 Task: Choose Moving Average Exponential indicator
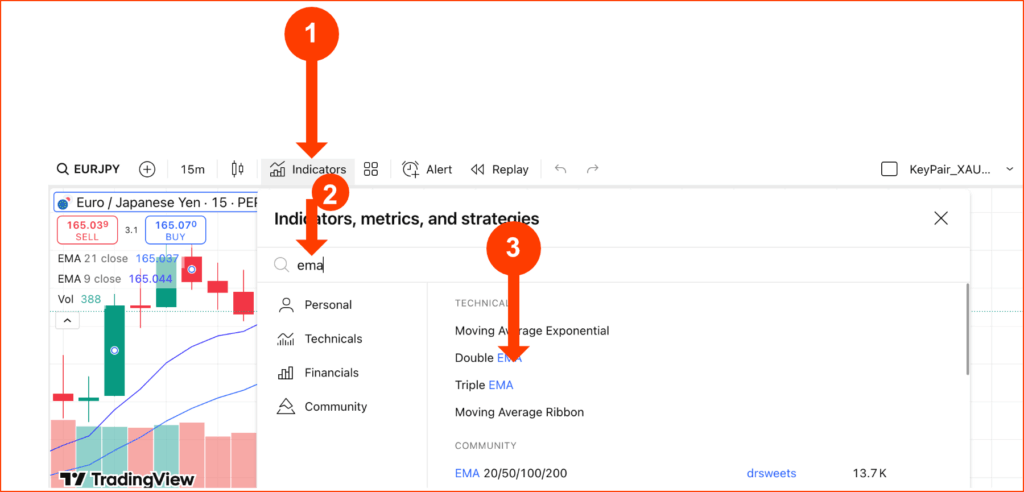532,331
